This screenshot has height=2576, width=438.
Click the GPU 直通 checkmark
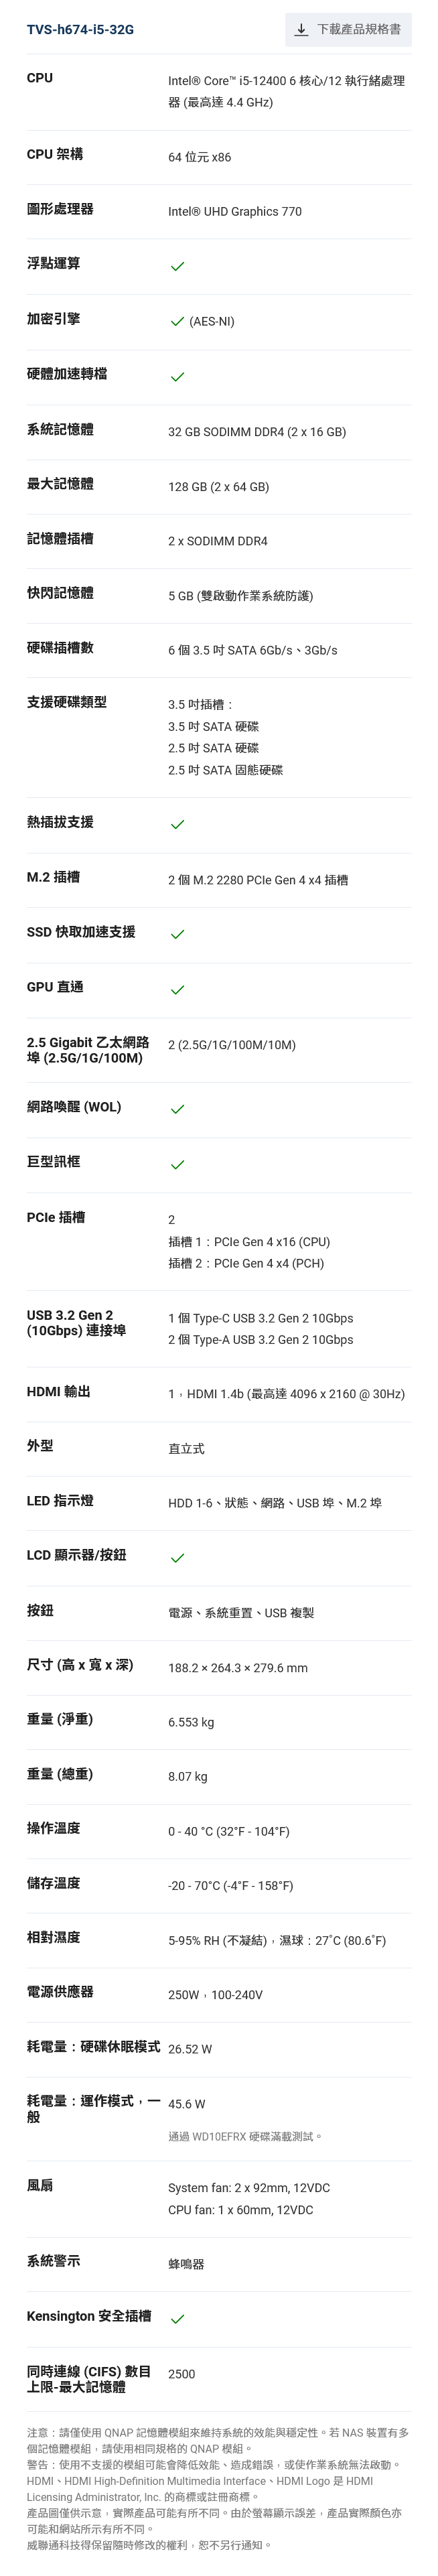pos(177,990)
